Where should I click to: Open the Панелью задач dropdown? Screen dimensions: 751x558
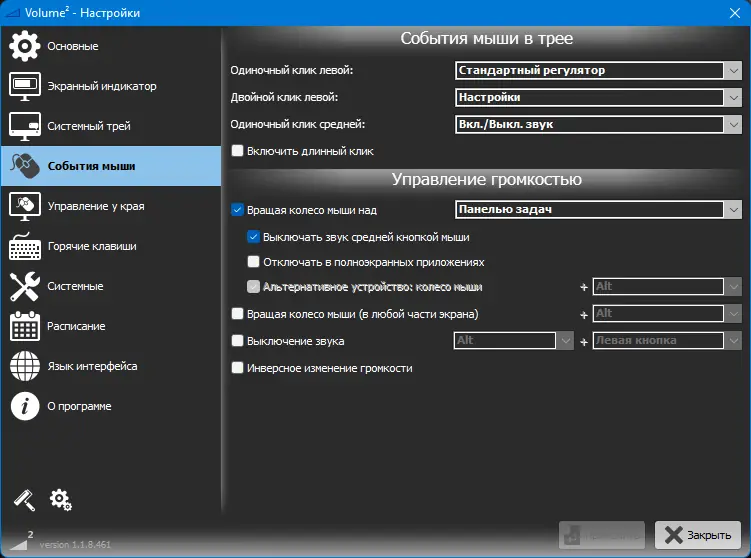pos(598,209)
